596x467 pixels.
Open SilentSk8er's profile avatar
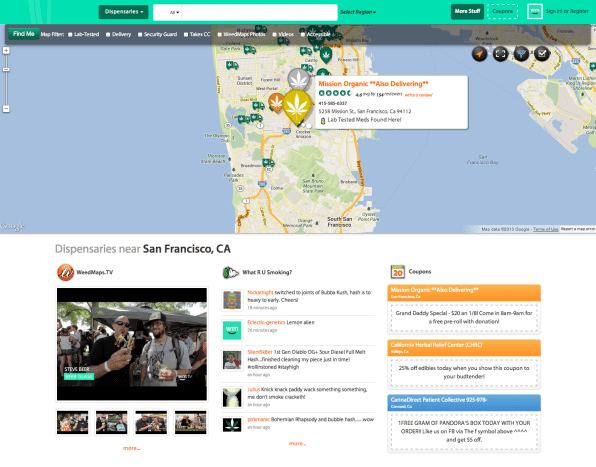[232, 360]
